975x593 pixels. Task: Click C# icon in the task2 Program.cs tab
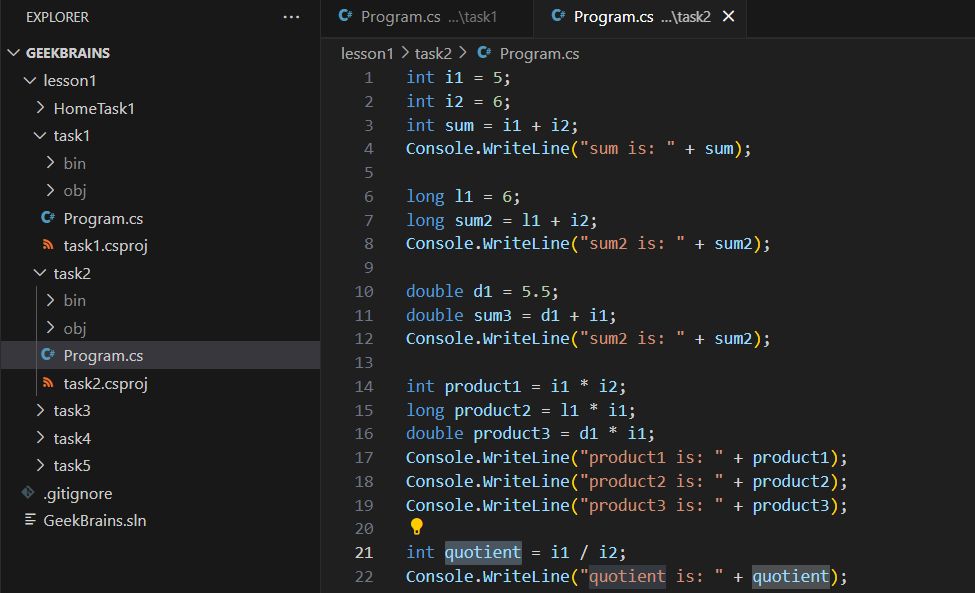pos(558,16)
